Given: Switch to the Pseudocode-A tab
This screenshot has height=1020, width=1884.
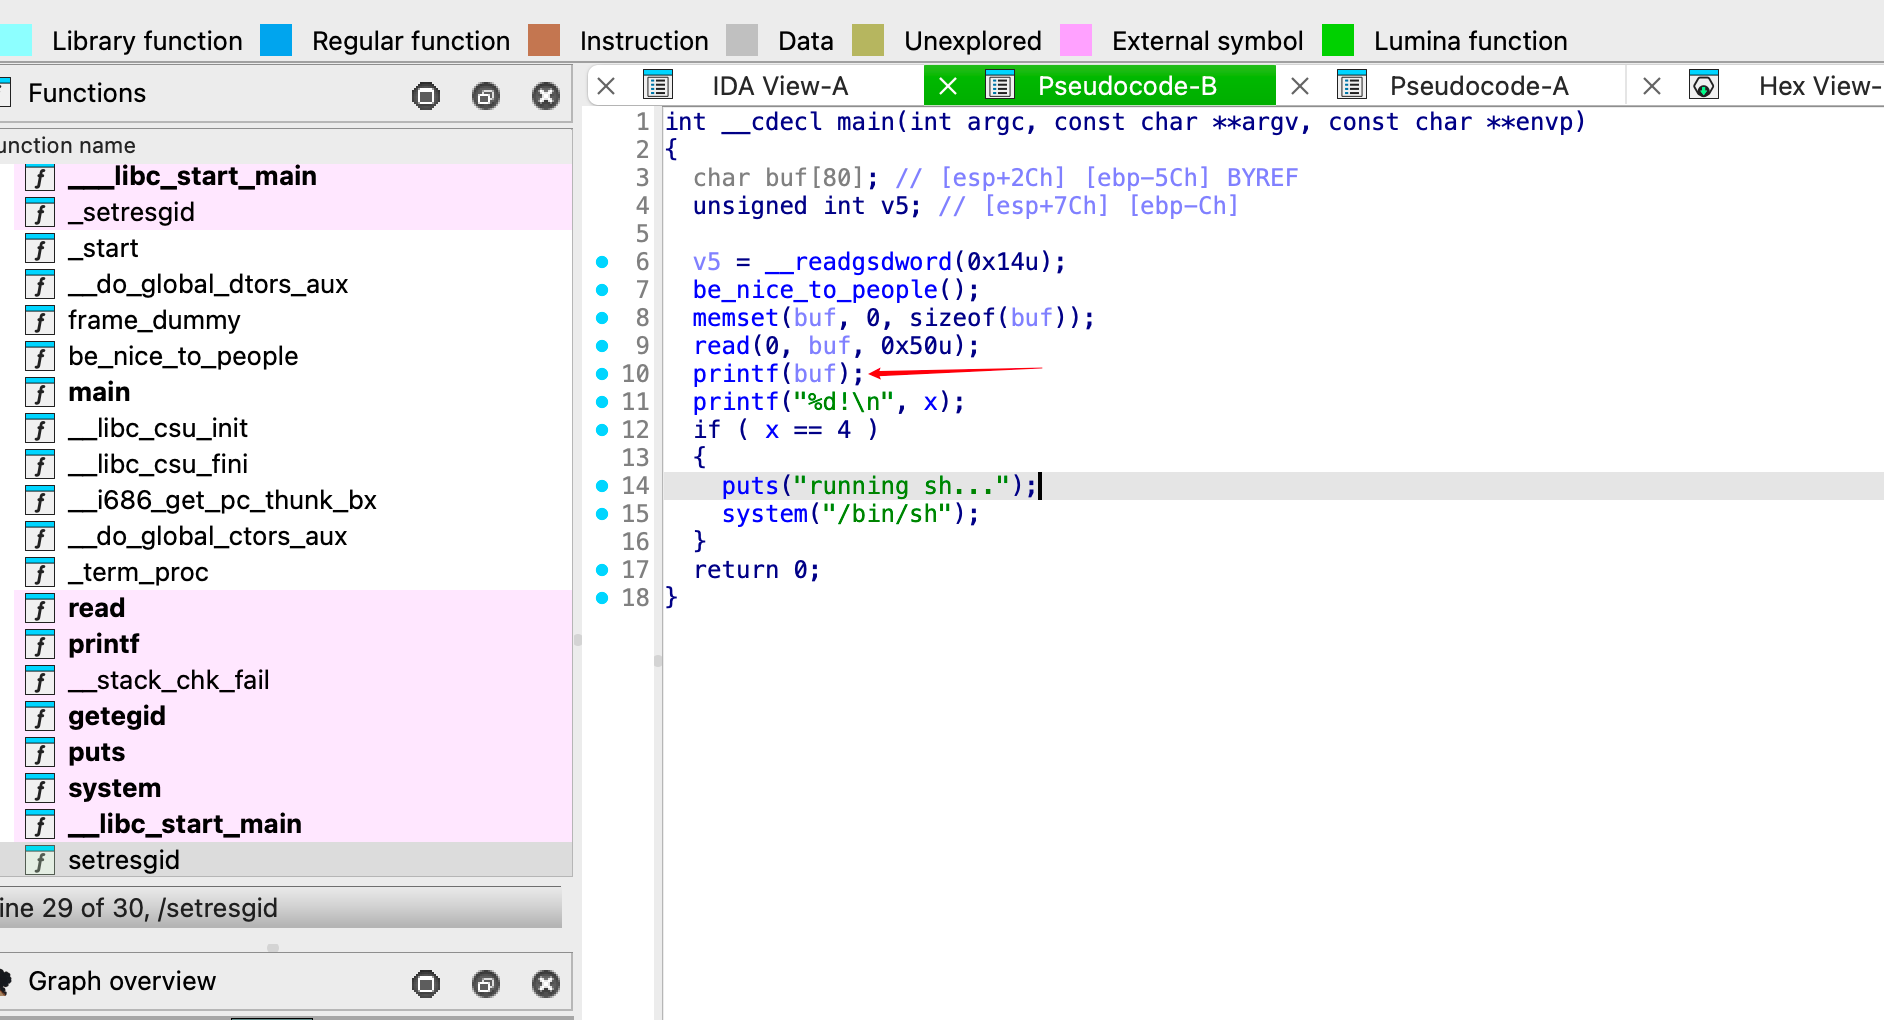Looking at the screenshot, I should coord(1478,86).
